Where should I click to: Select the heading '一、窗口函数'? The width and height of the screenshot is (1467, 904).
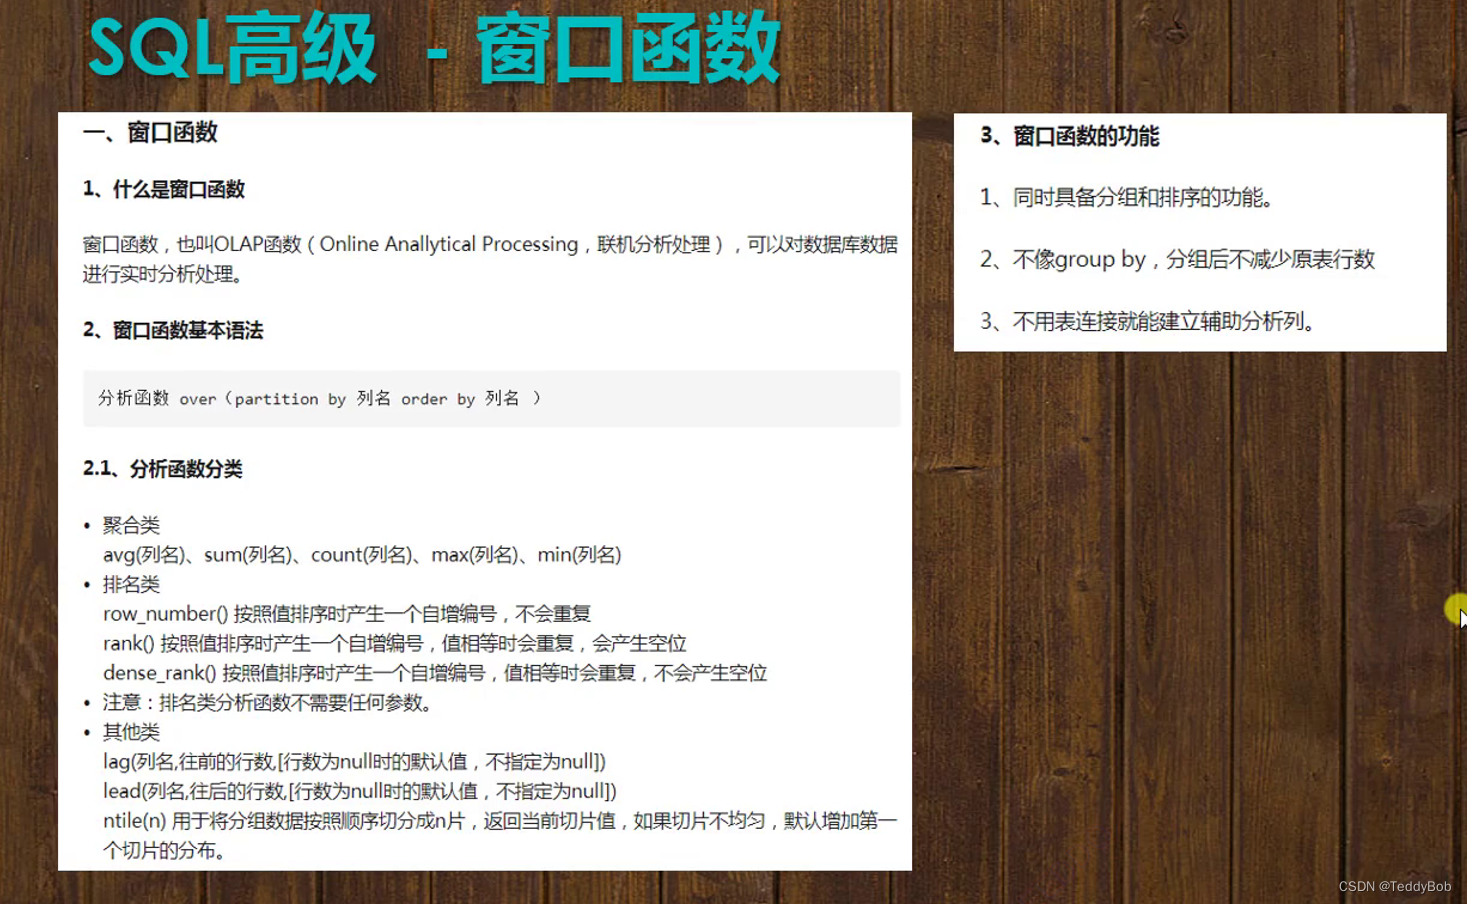pyautogui.click(x=150, y=133)
